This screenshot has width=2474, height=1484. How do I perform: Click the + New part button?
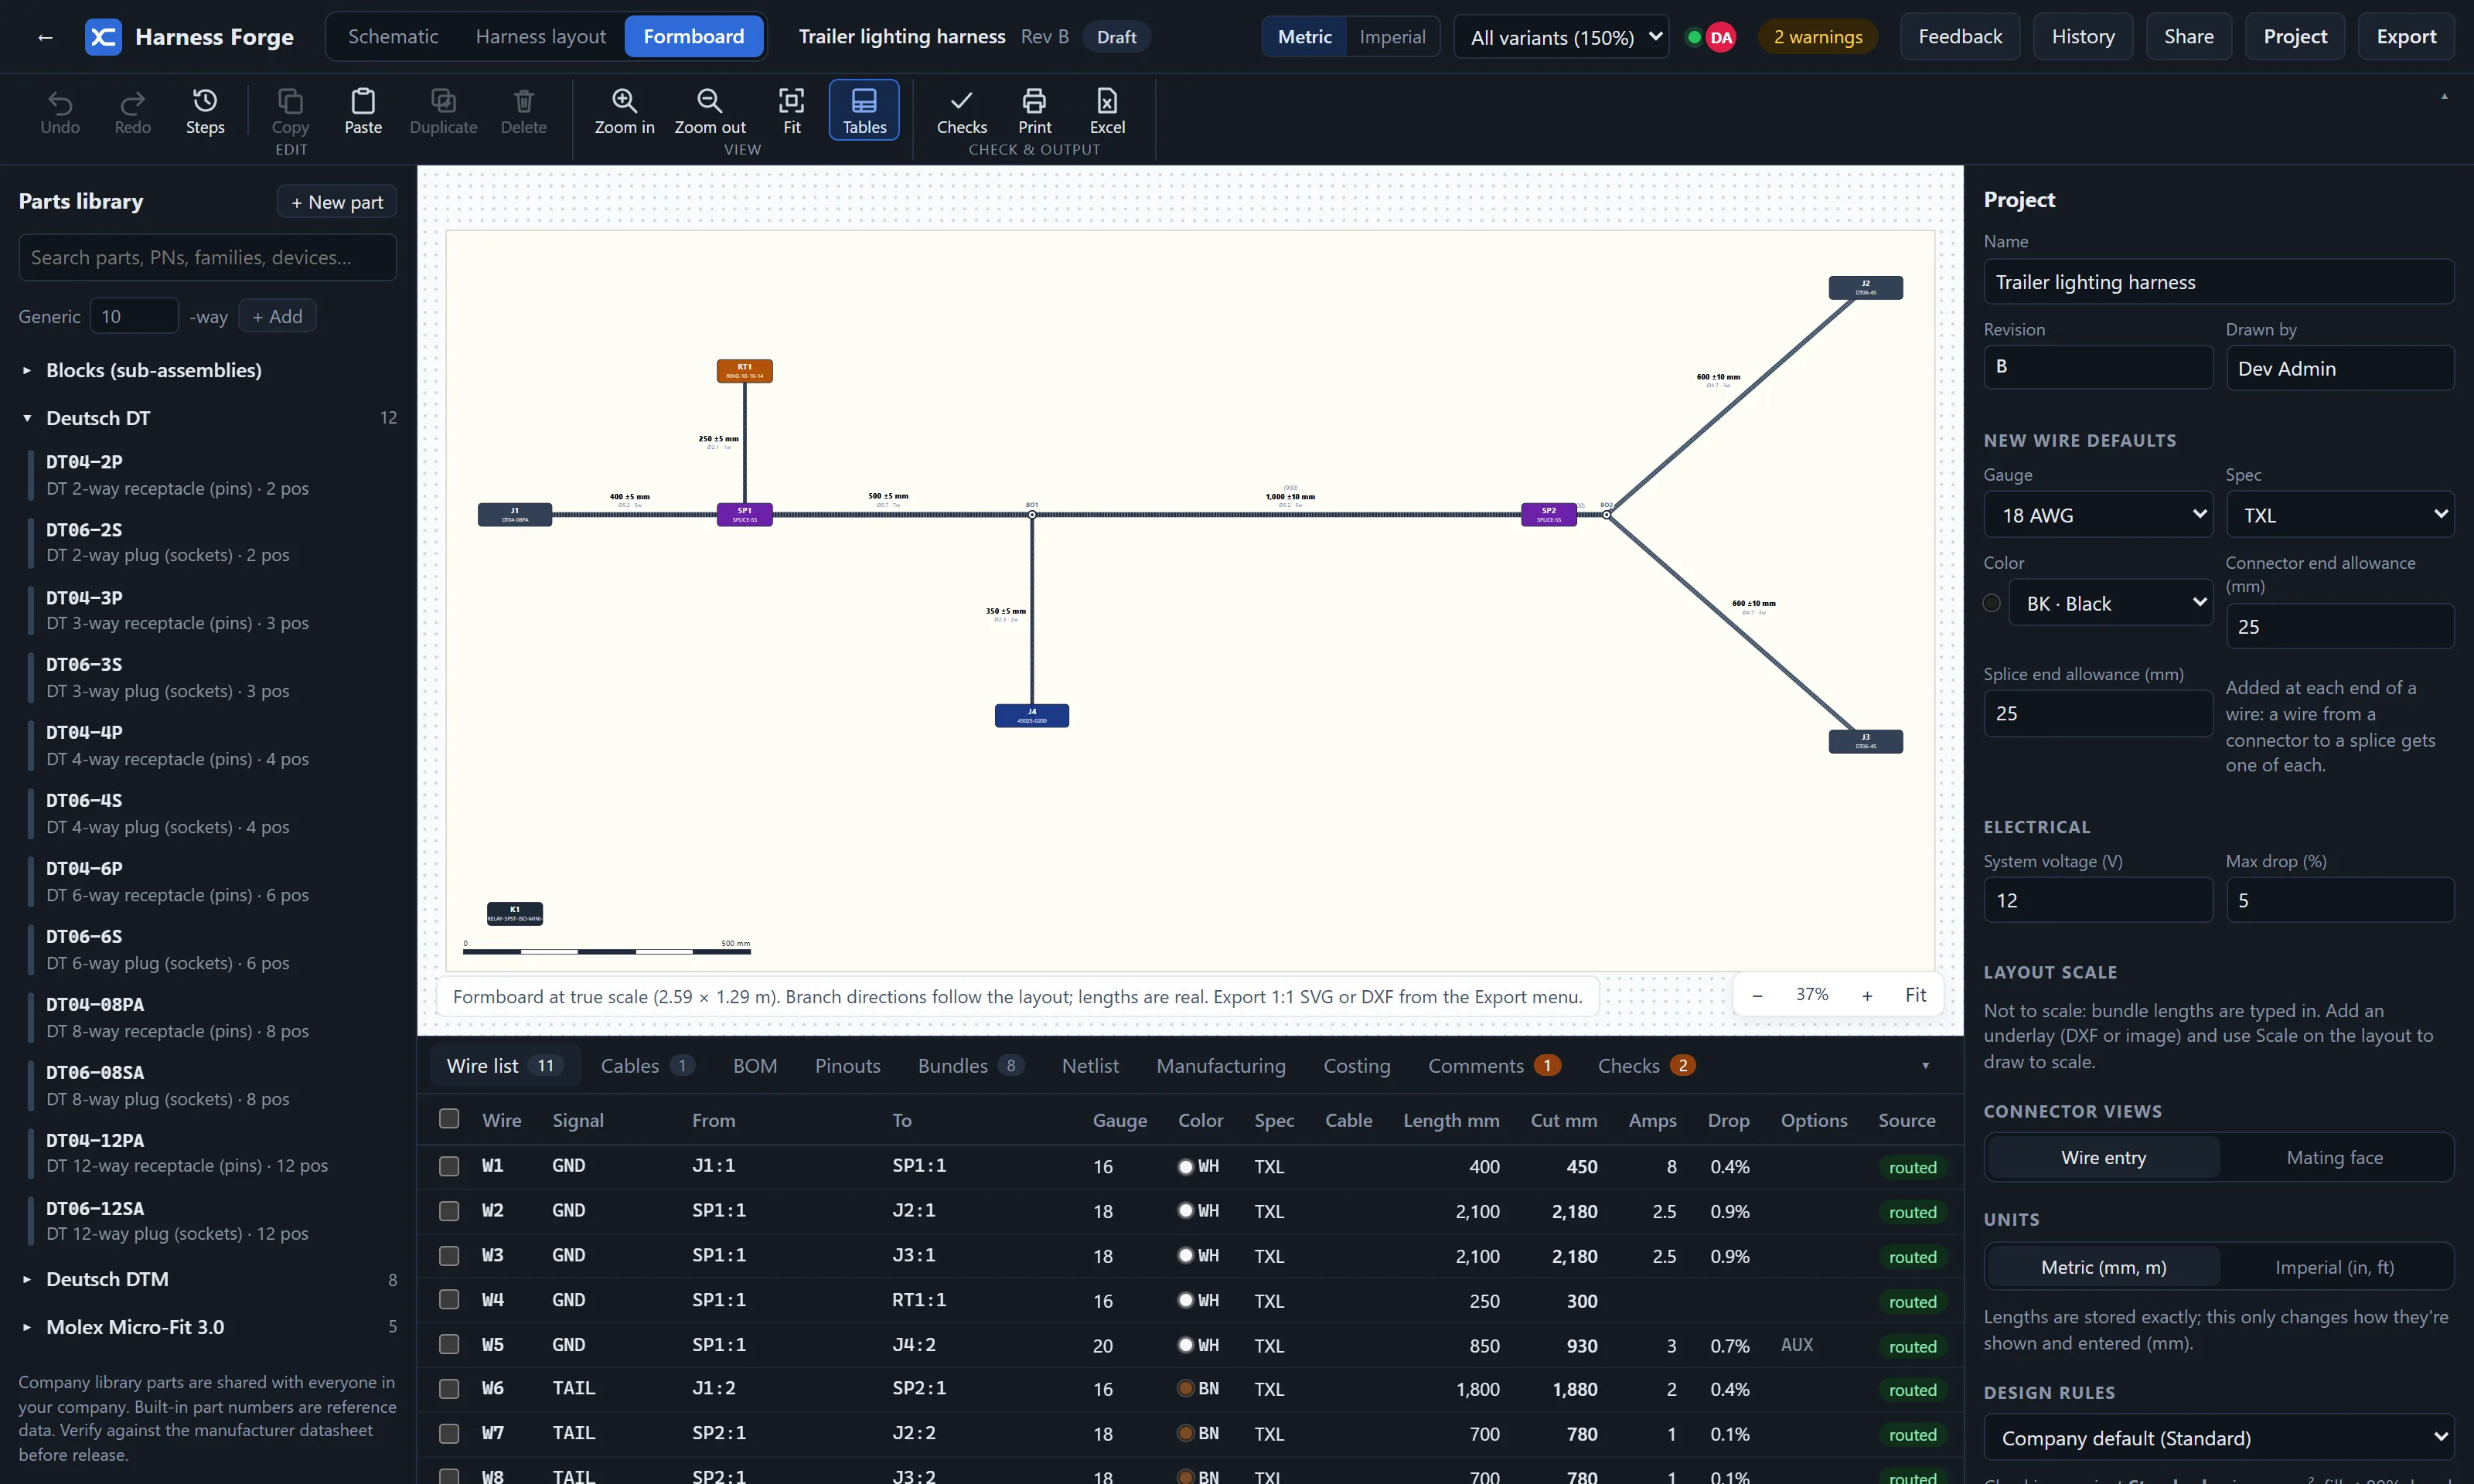tap(337, 202)
